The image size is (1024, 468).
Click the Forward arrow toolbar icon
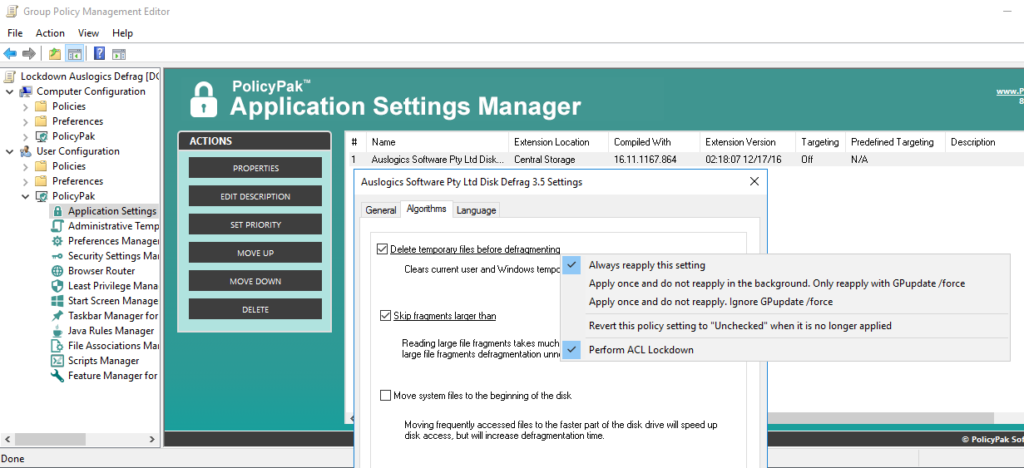click(29, 54)
